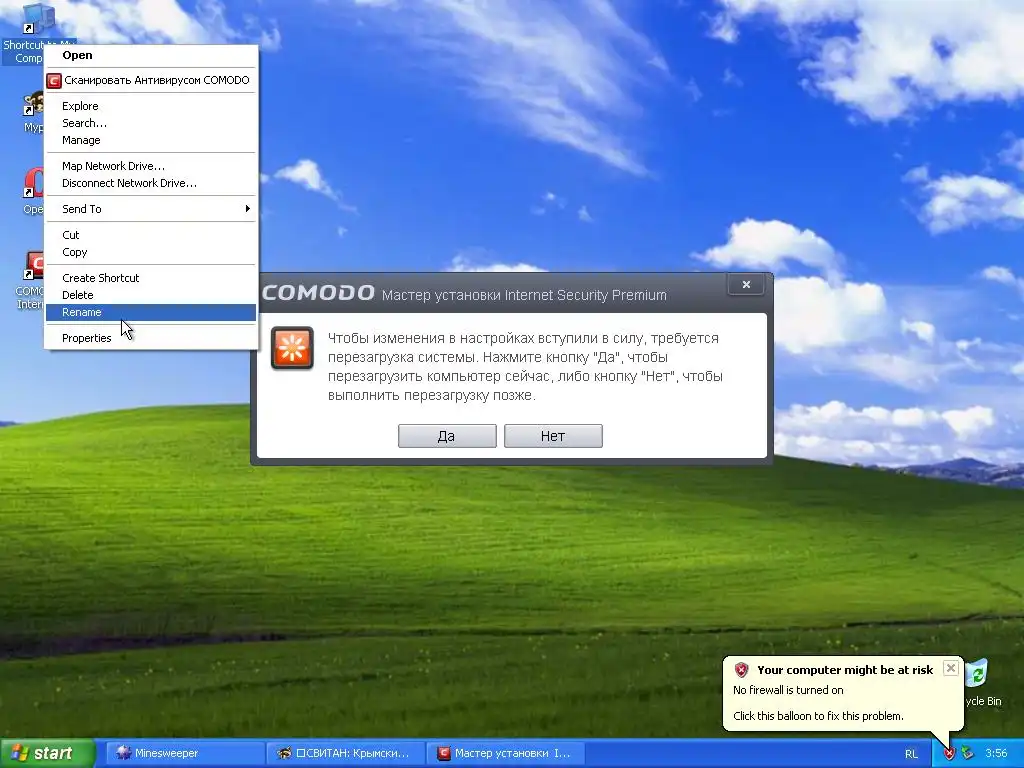The width and height of the screenshot is (1024, 768).
Task: Click the orange COMODO restart icon in dialog
Action: 292,348
